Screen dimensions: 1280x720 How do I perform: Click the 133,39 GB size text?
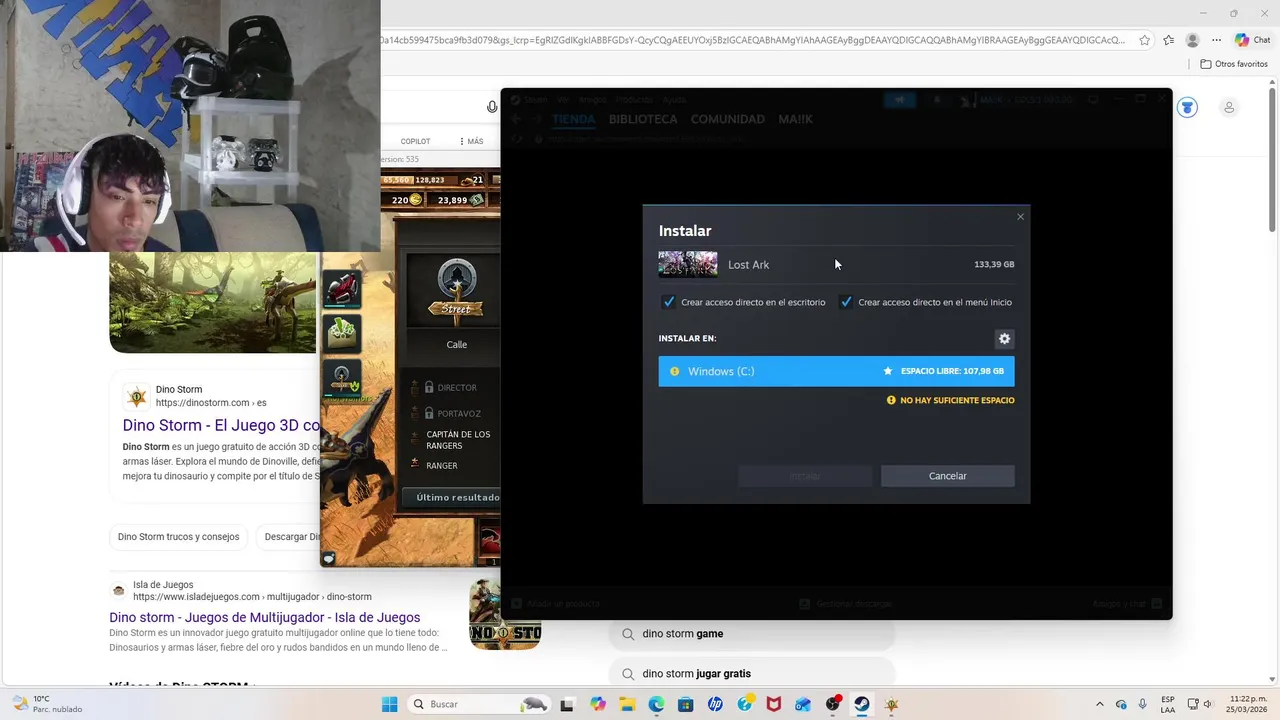pyautogui.click(x=994, y=265)
